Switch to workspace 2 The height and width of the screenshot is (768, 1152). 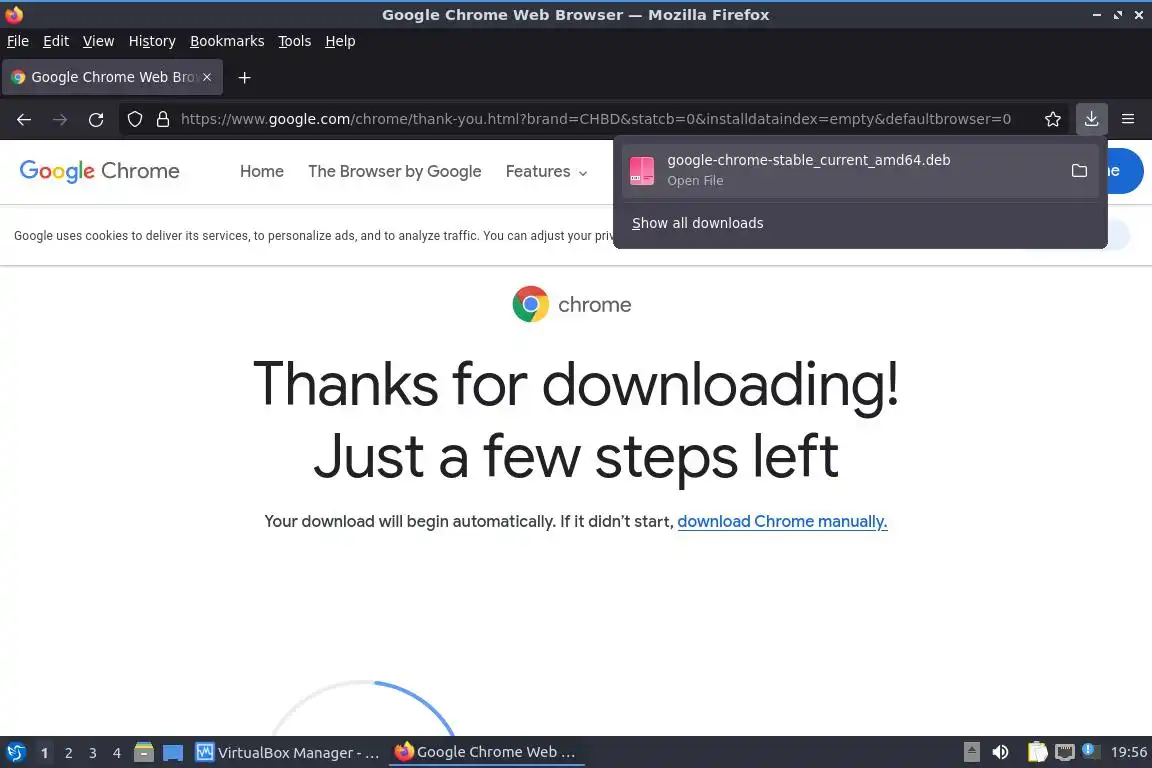[68, 753]
